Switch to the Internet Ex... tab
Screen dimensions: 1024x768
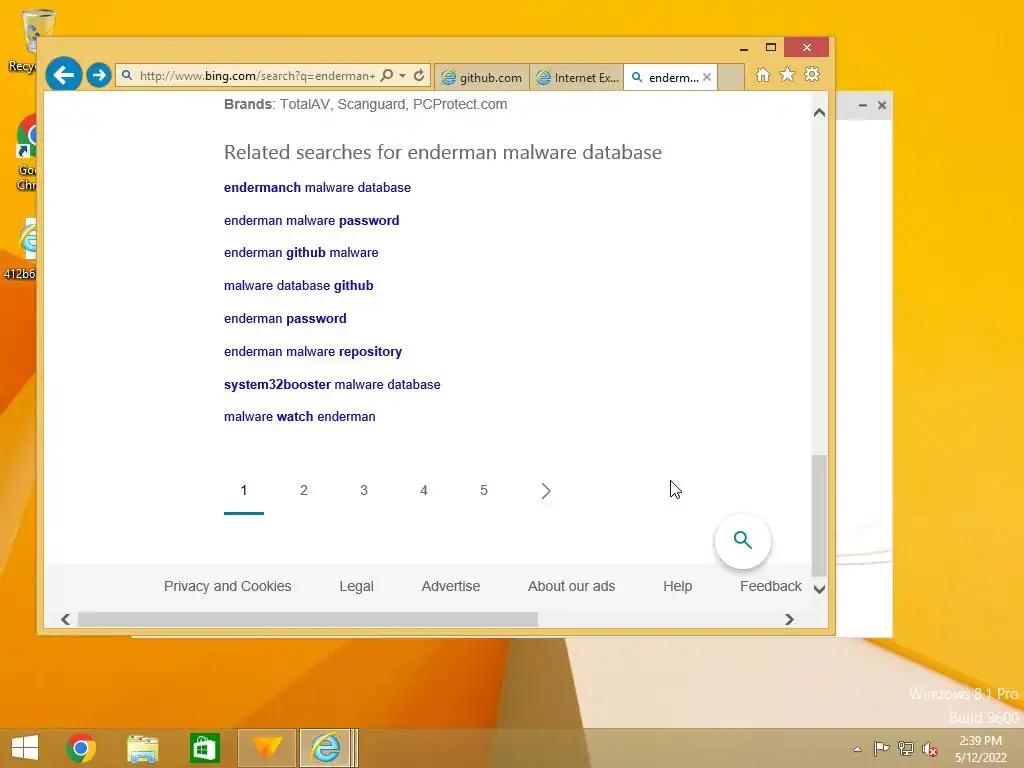(577, 77)
